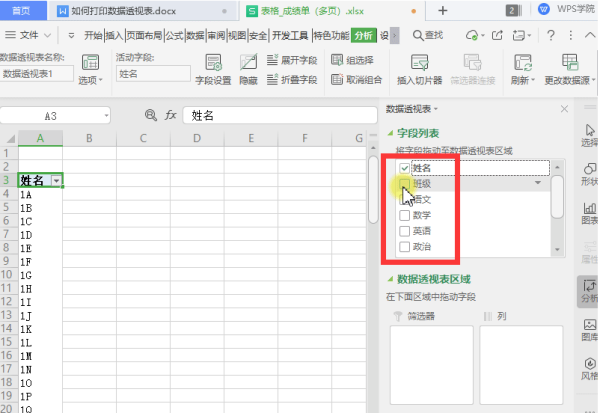
Task: Click 组选择 group selection icon
Action: pyautogui.click(x=337, y=60)
